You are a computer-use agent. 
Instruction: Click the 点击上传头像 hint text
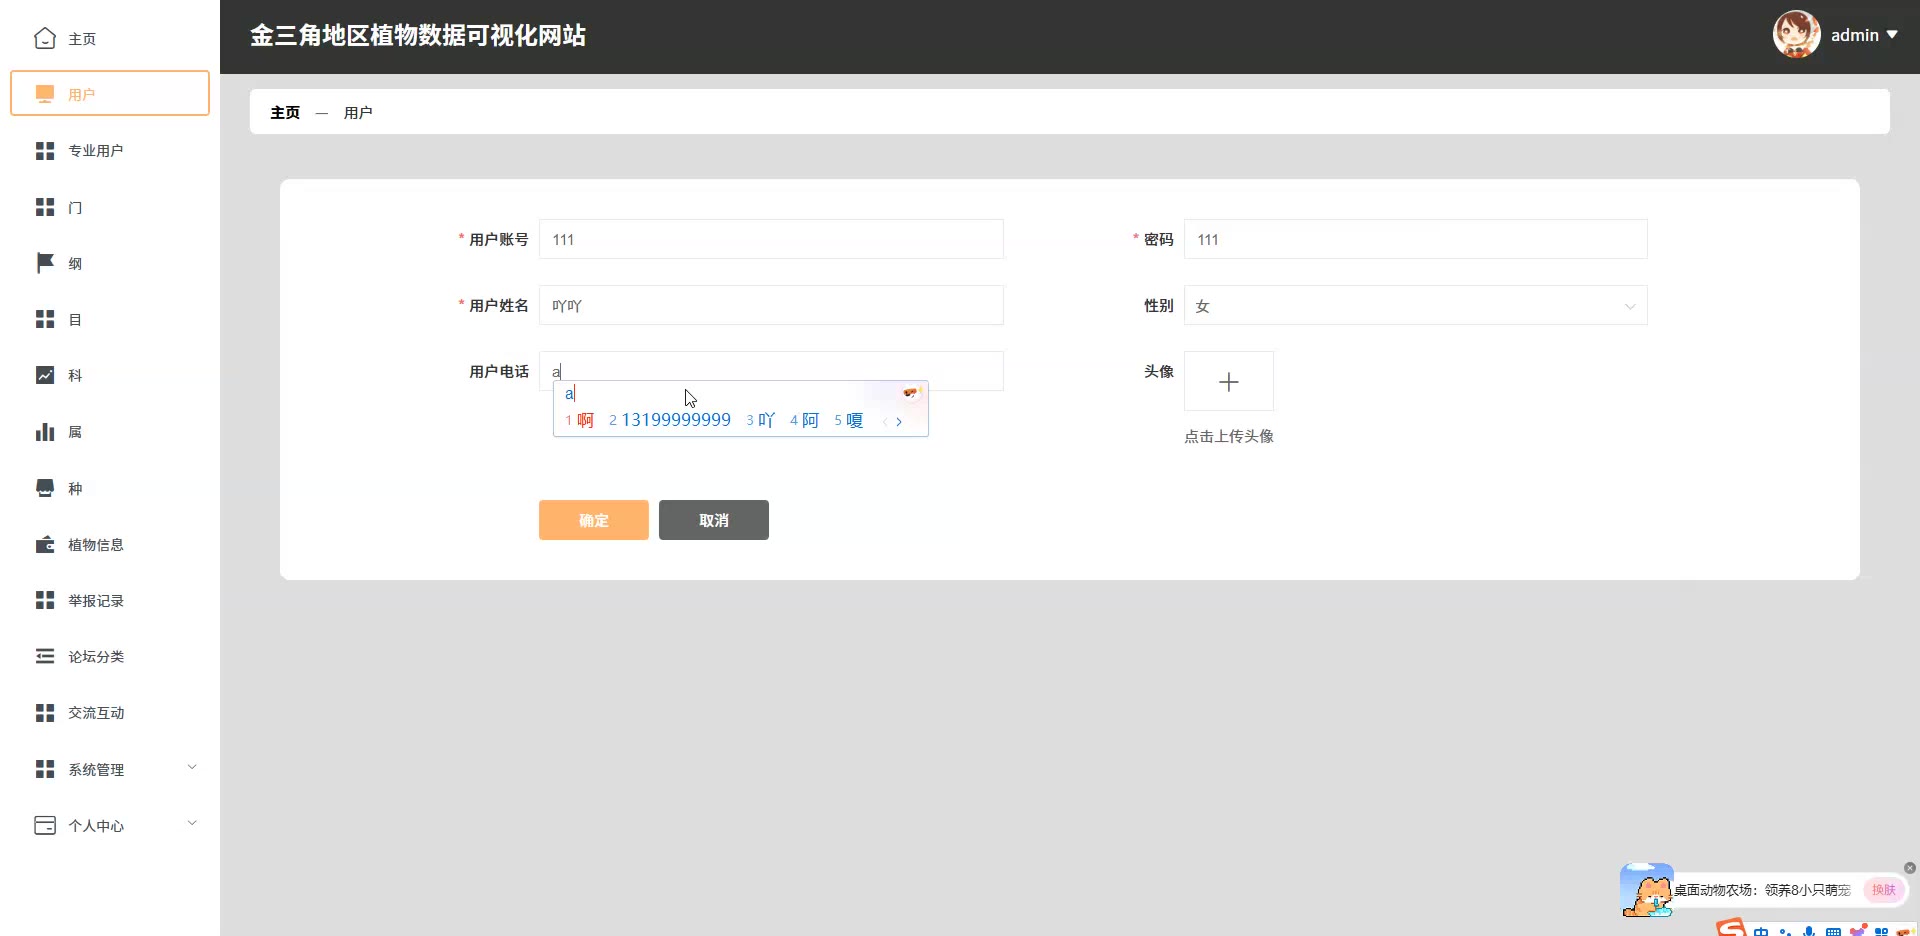(x=1229, y=436)
